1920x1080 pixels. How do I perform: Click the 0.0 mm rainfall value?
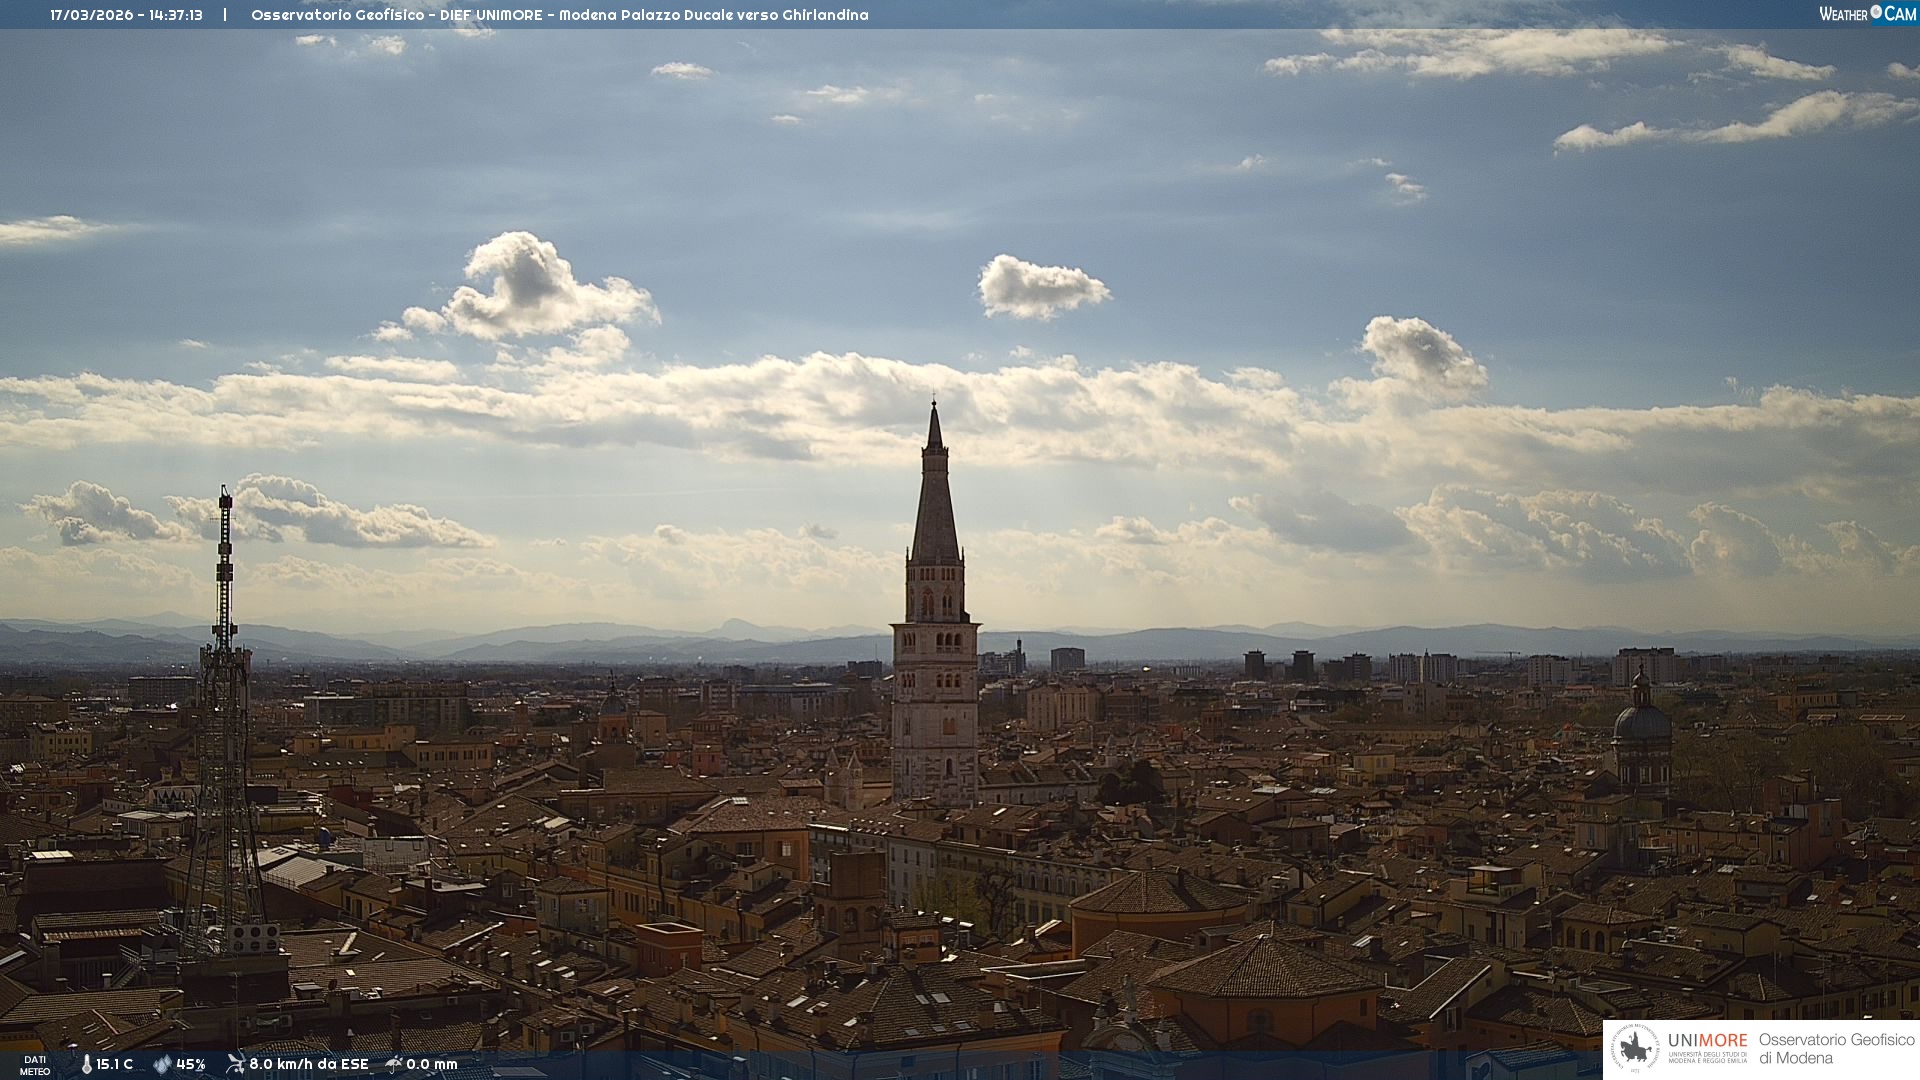point(432,1064)
